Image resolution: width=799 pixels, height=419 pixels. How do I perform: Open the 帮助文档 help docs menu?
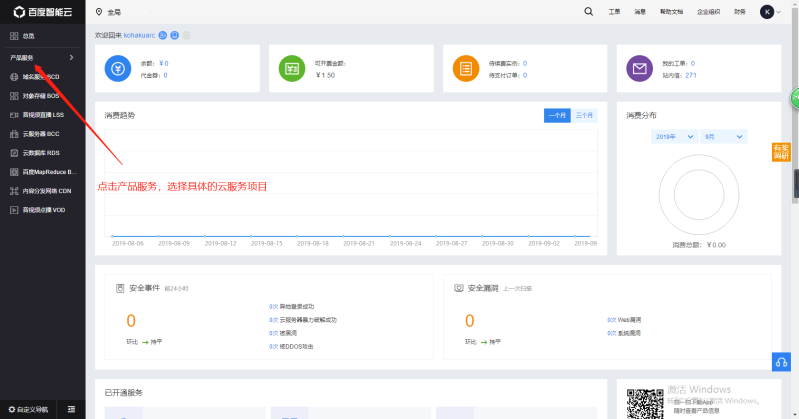[672, 12]
